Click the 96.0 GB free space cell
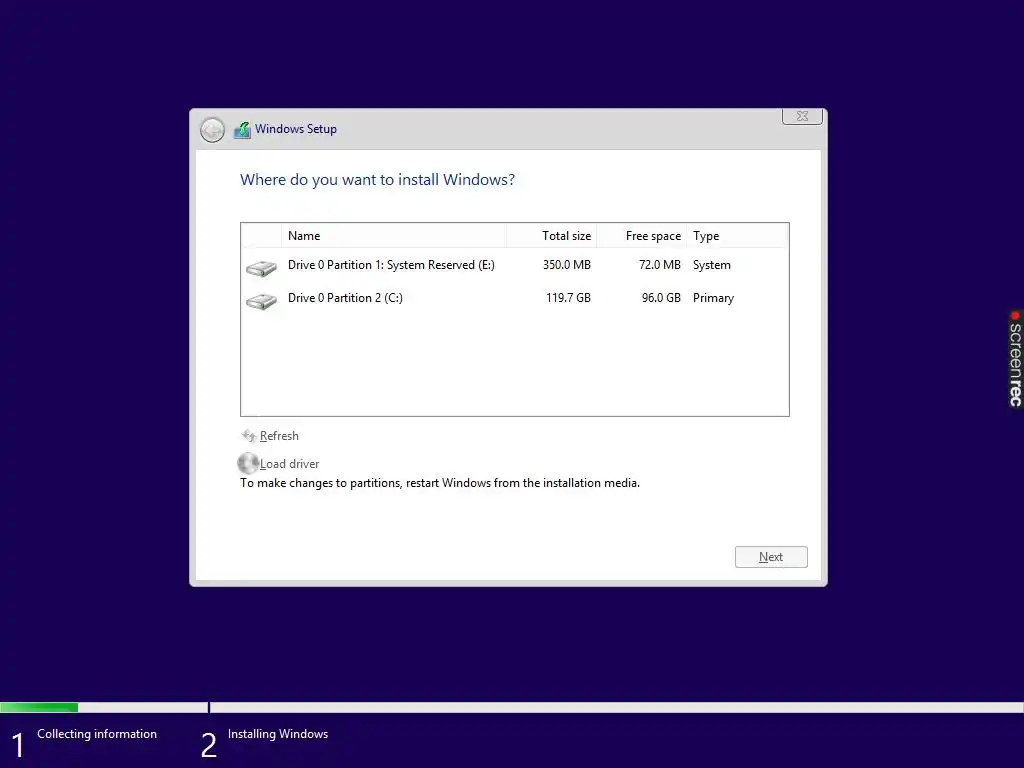Screen dimensions: 1024x768 point(661,298)
